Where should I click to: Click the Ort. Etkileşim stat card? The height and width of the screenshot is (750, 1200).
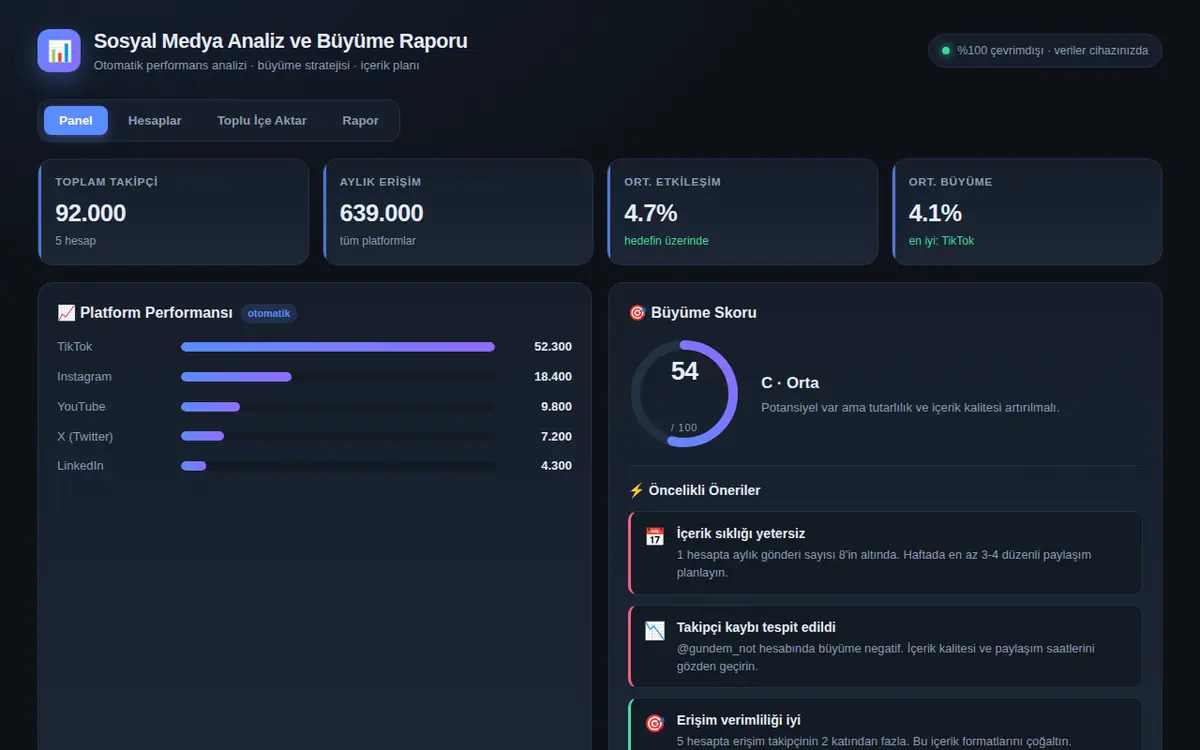(743, 212)
